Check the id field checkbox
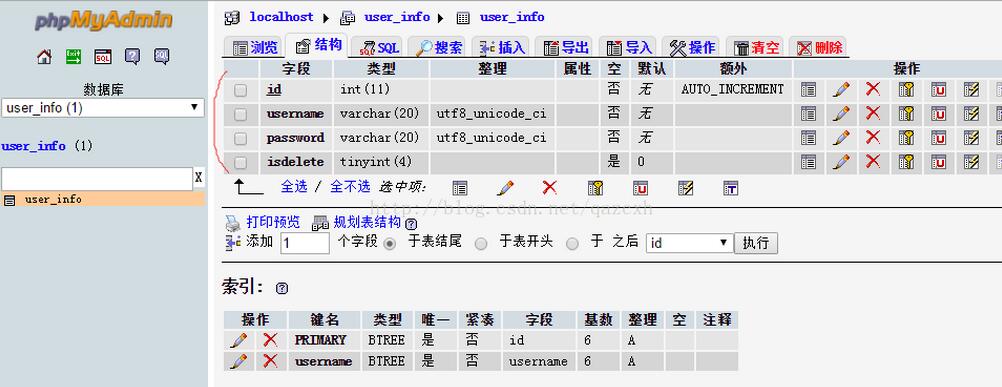Image resolution: width=1002 pixels, height=387 pixels. [240, 90]
